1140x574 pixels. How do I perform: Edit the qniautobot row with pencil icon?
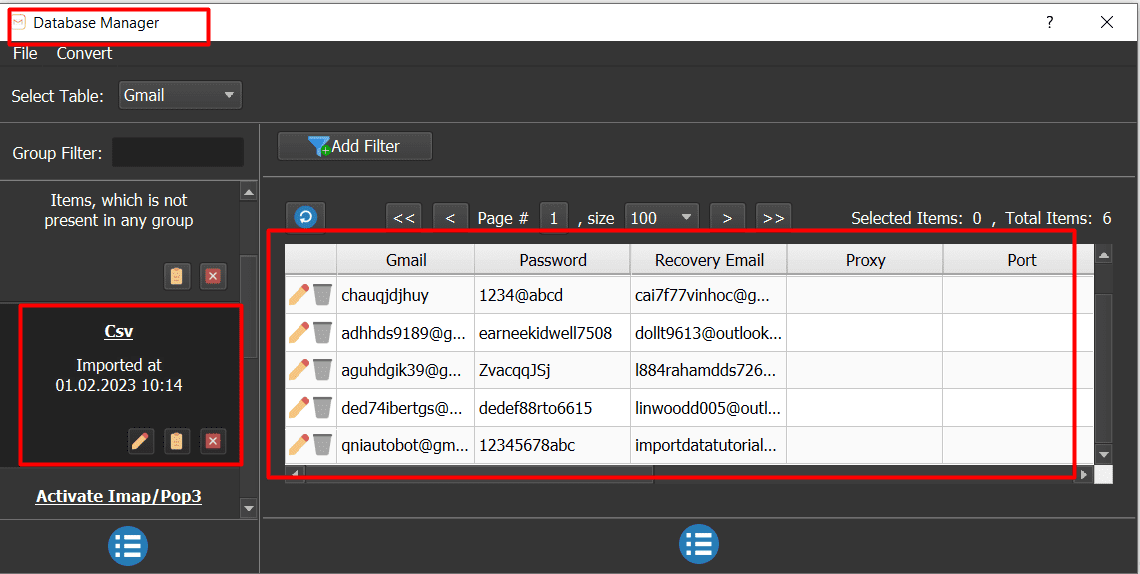click(x=299, y=445)
